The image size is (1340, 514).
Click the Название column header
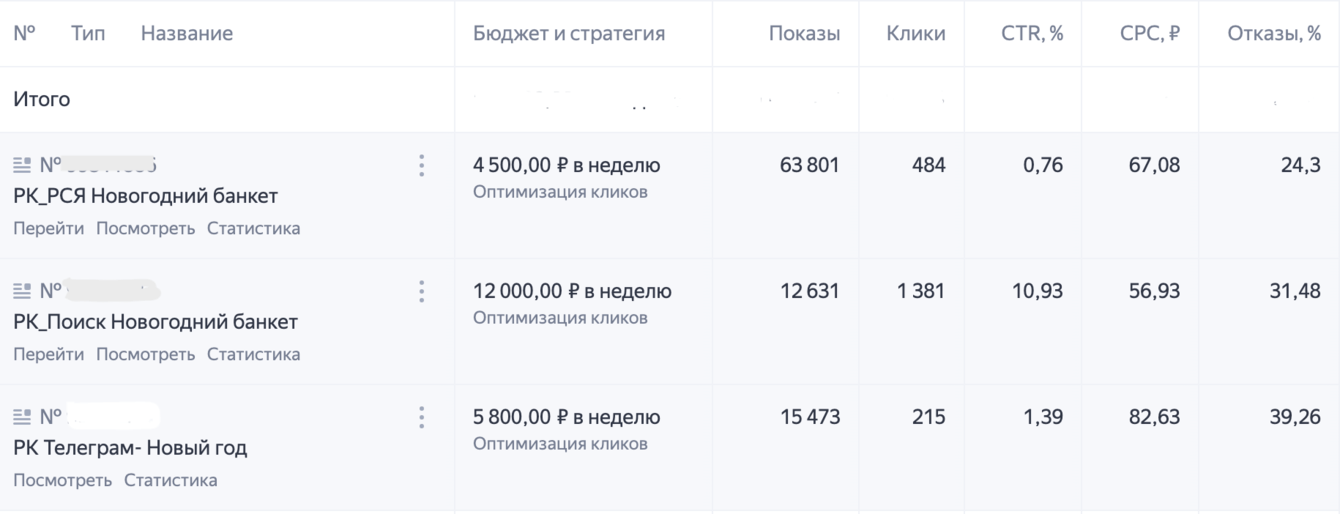[186, 33]
